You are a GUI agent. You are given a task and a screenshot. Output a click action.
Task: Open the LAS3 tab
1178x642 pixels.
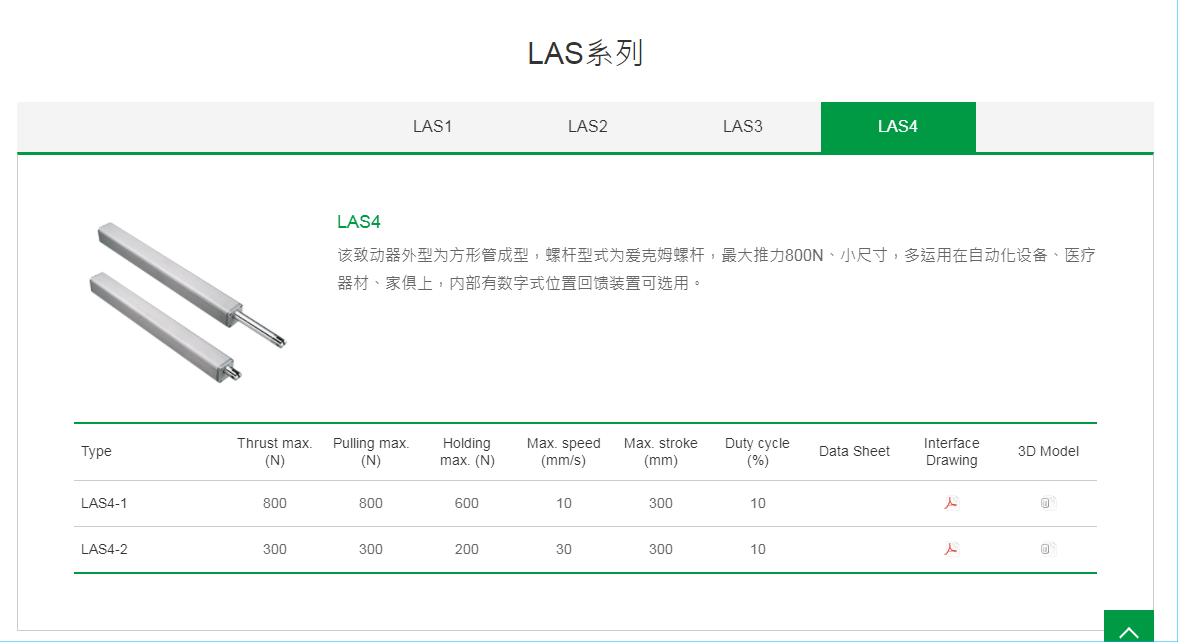(x=742, y=126)
